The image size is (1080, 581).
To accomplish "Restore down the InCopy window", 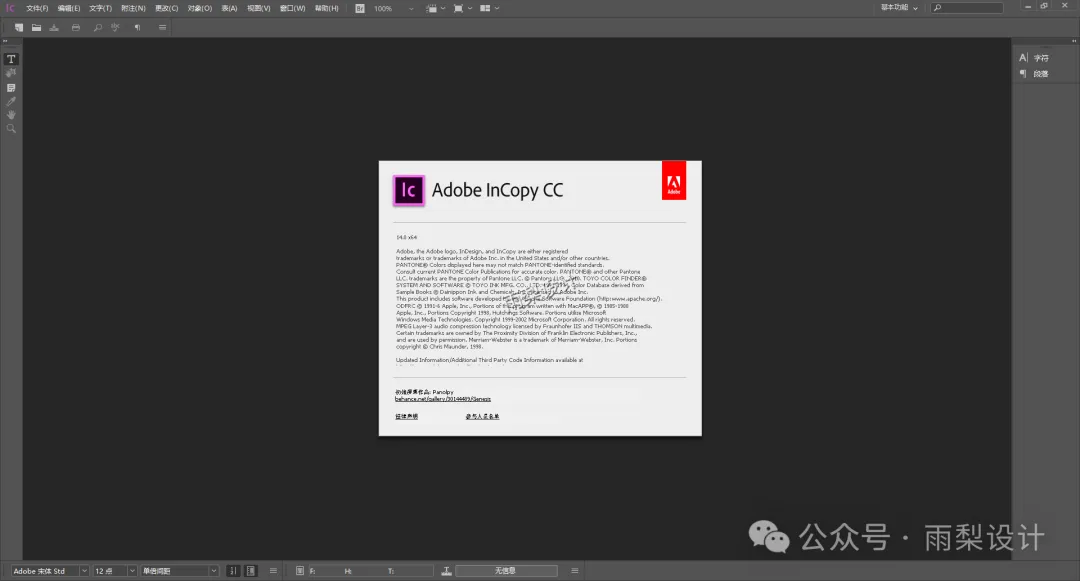I will [1044, 6].
